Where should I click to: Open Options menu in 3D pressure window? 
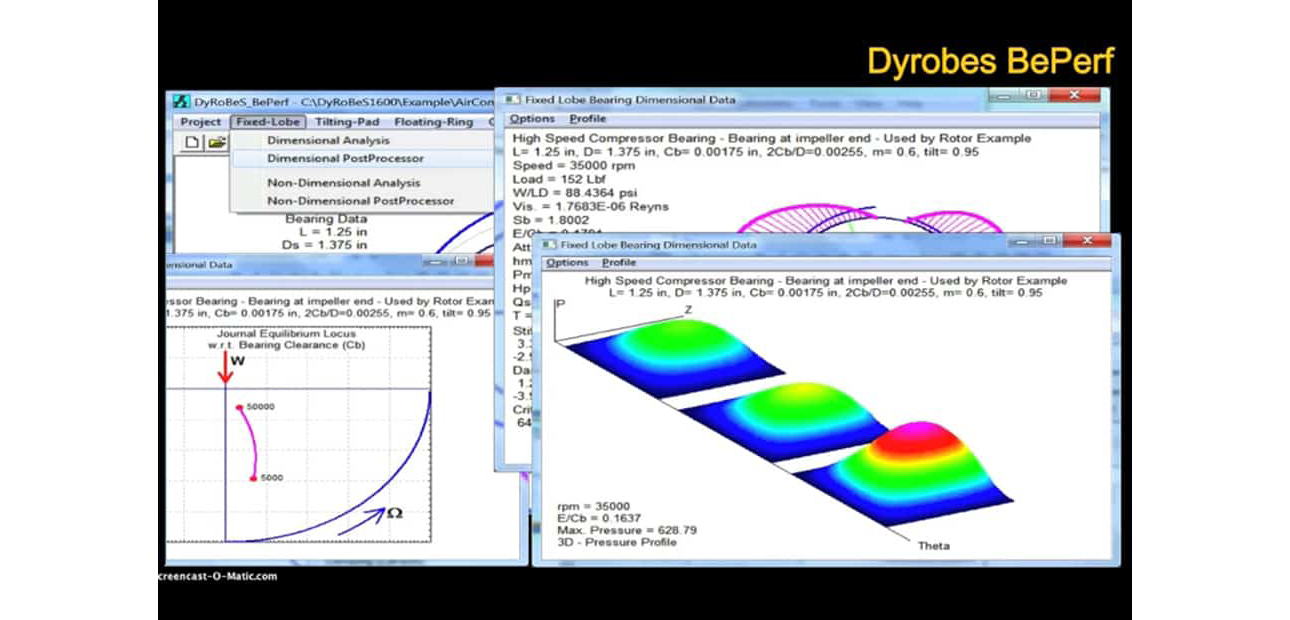pyautogui.click(x=567, y=263)
